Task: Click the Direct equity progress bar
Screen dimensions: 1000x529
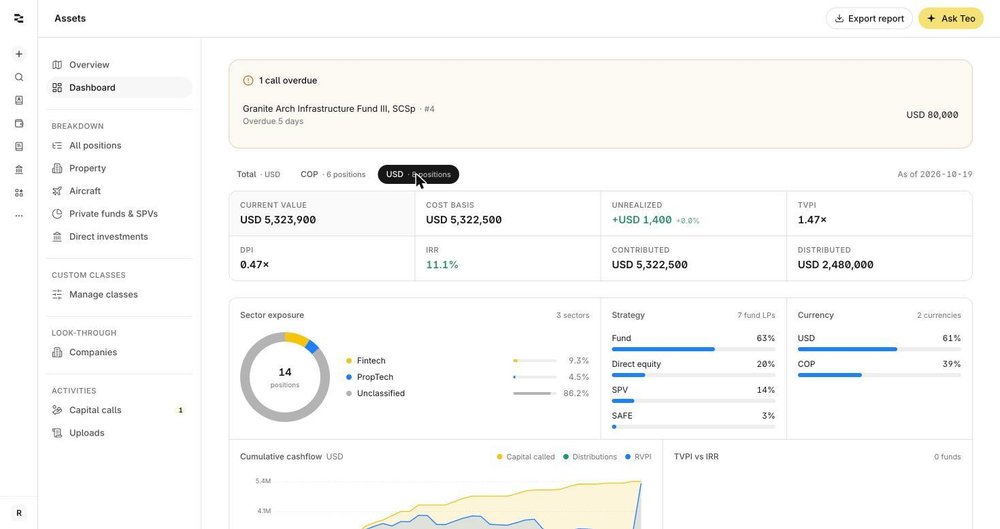Action: pyautogui.click(x=693, y=375)
